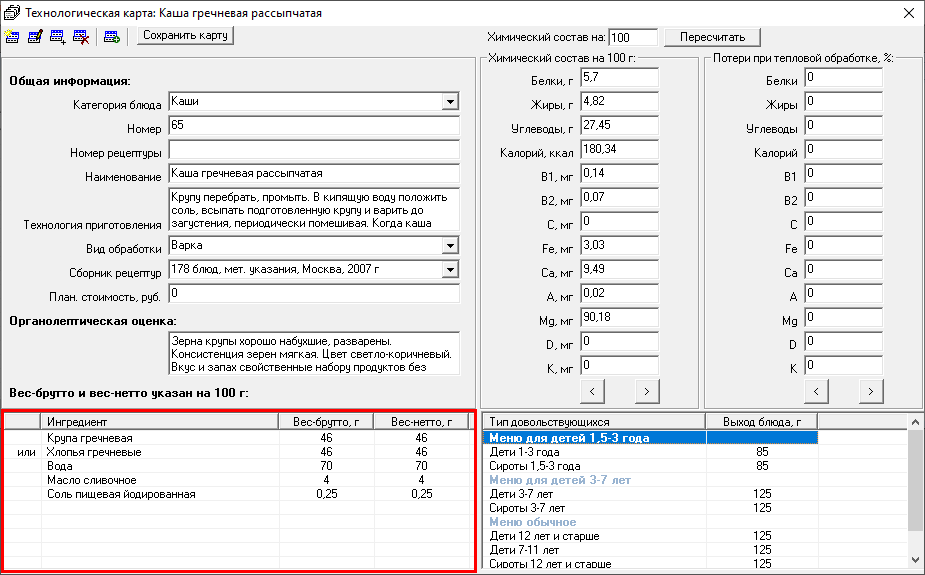This screenshot has width=925, height=575.
Task: Click the edit record pencil icon
Action: point(35,37)
